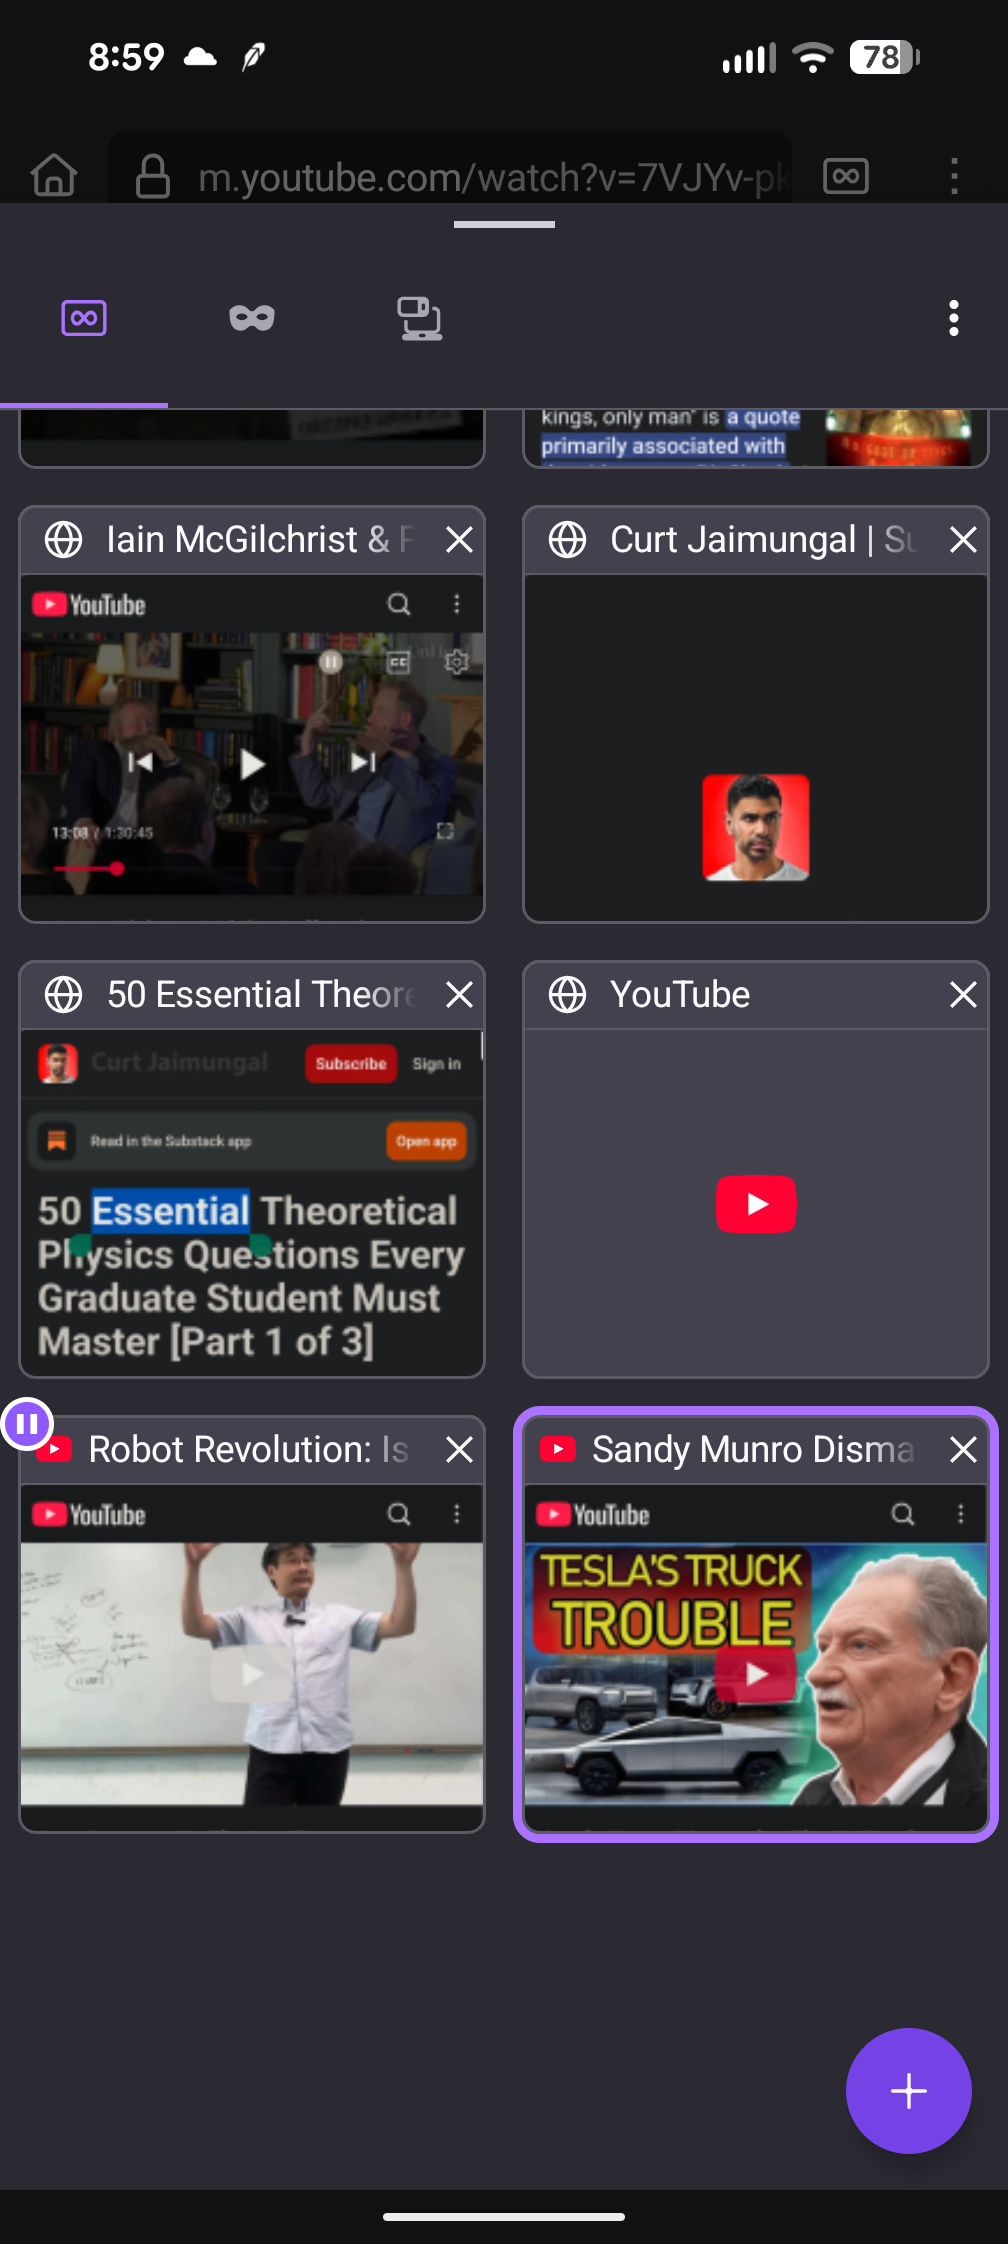The width and height of the screenshot is (1008, 2244).
Task: Close the Robot Revolution tab
Action: (460, 1450)
